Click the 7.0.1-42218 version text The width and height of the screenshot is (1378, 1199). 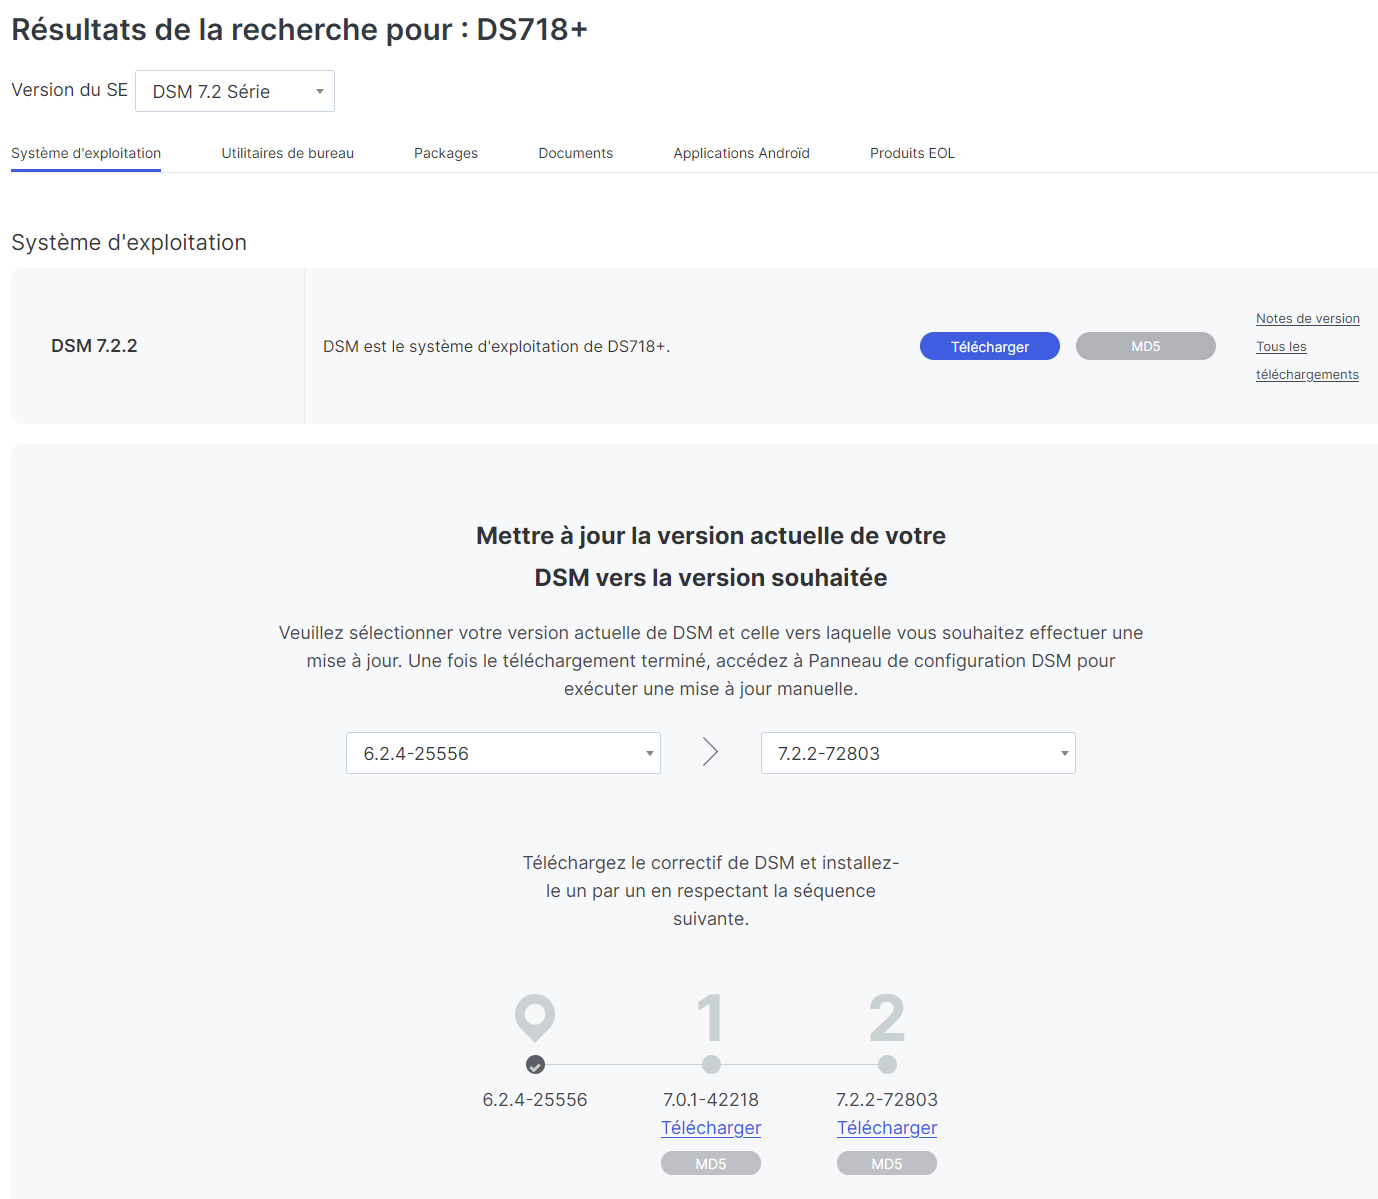pos(711,1100)
